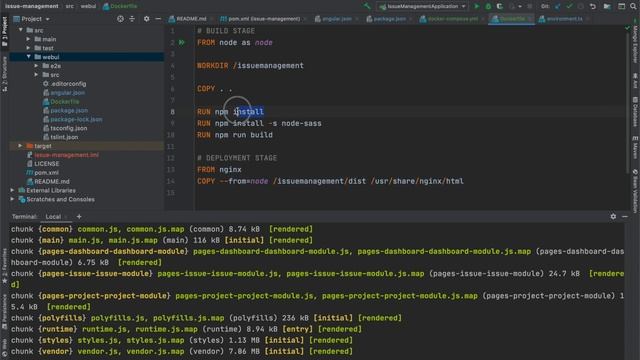Expand the e2e folder

tap(36, 66)
